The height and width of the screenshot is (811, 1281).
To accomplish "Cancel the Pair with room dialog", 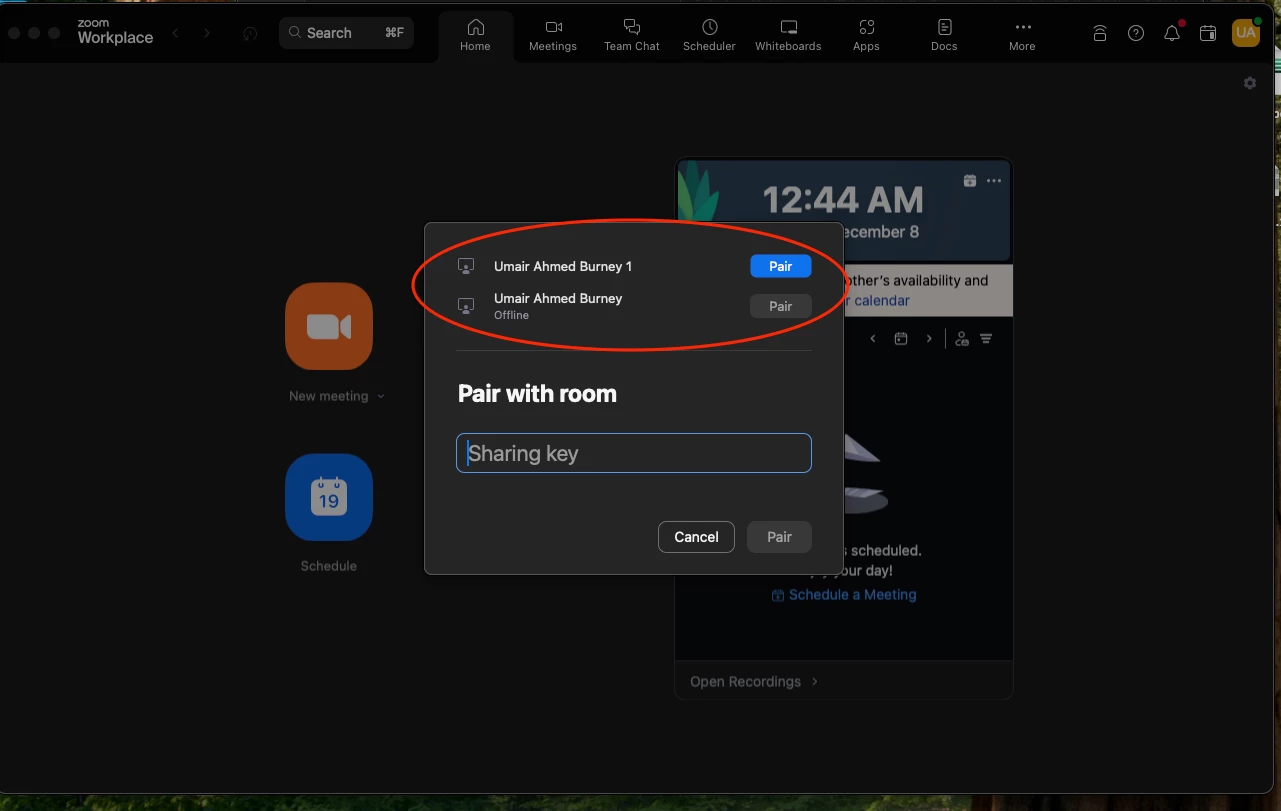I will click(x=696, y=537).
